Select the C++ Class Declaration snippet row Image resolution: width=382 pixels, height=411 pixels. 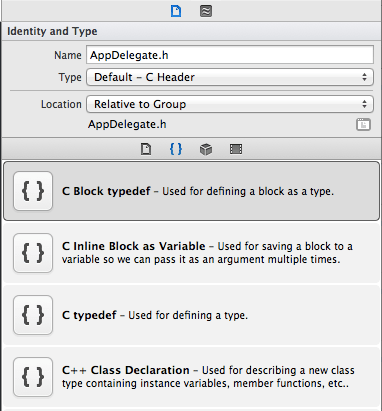[191, 377]
